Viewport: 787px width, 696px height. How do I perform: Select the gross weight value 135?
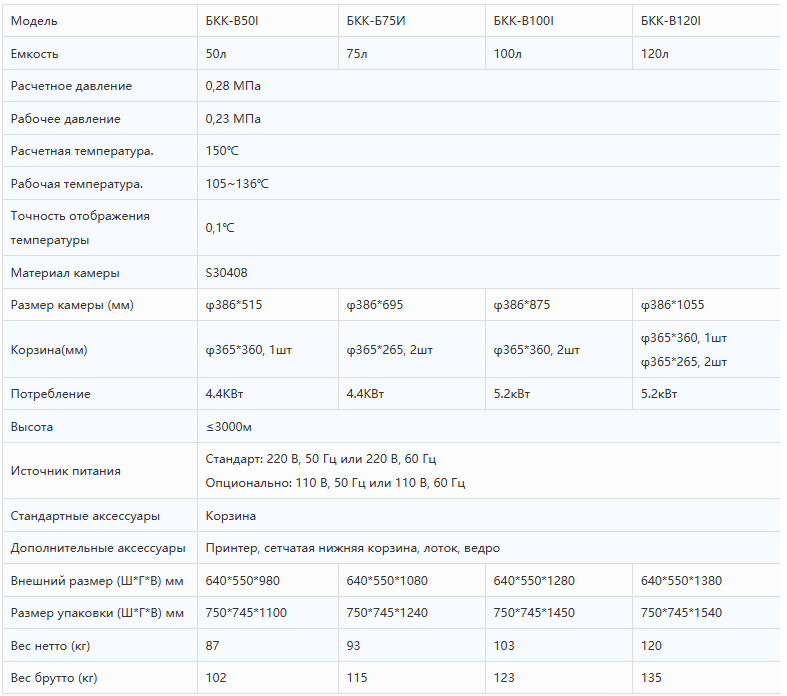tap(651, 677)
